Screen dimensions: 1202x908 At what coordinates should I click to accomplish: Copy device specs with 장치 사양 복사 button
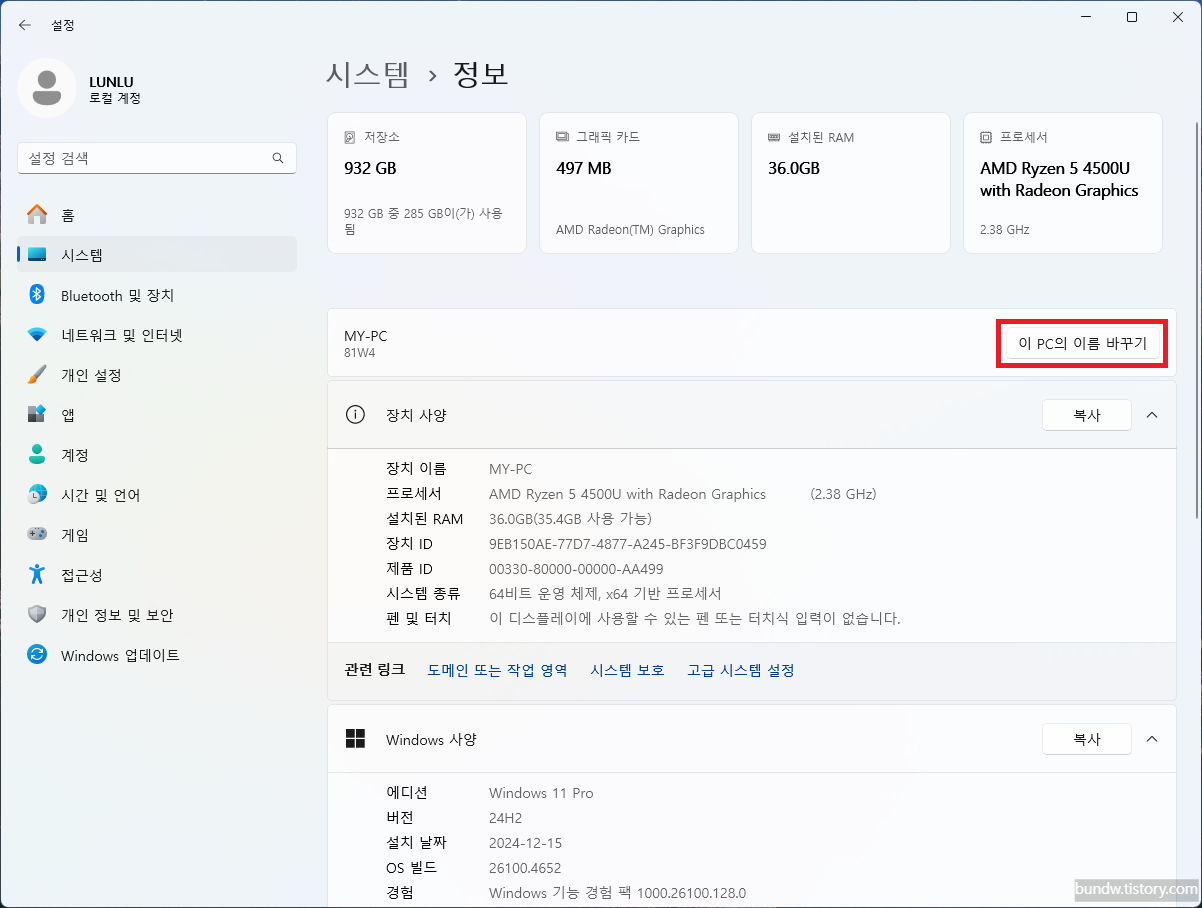(1086, 415)
